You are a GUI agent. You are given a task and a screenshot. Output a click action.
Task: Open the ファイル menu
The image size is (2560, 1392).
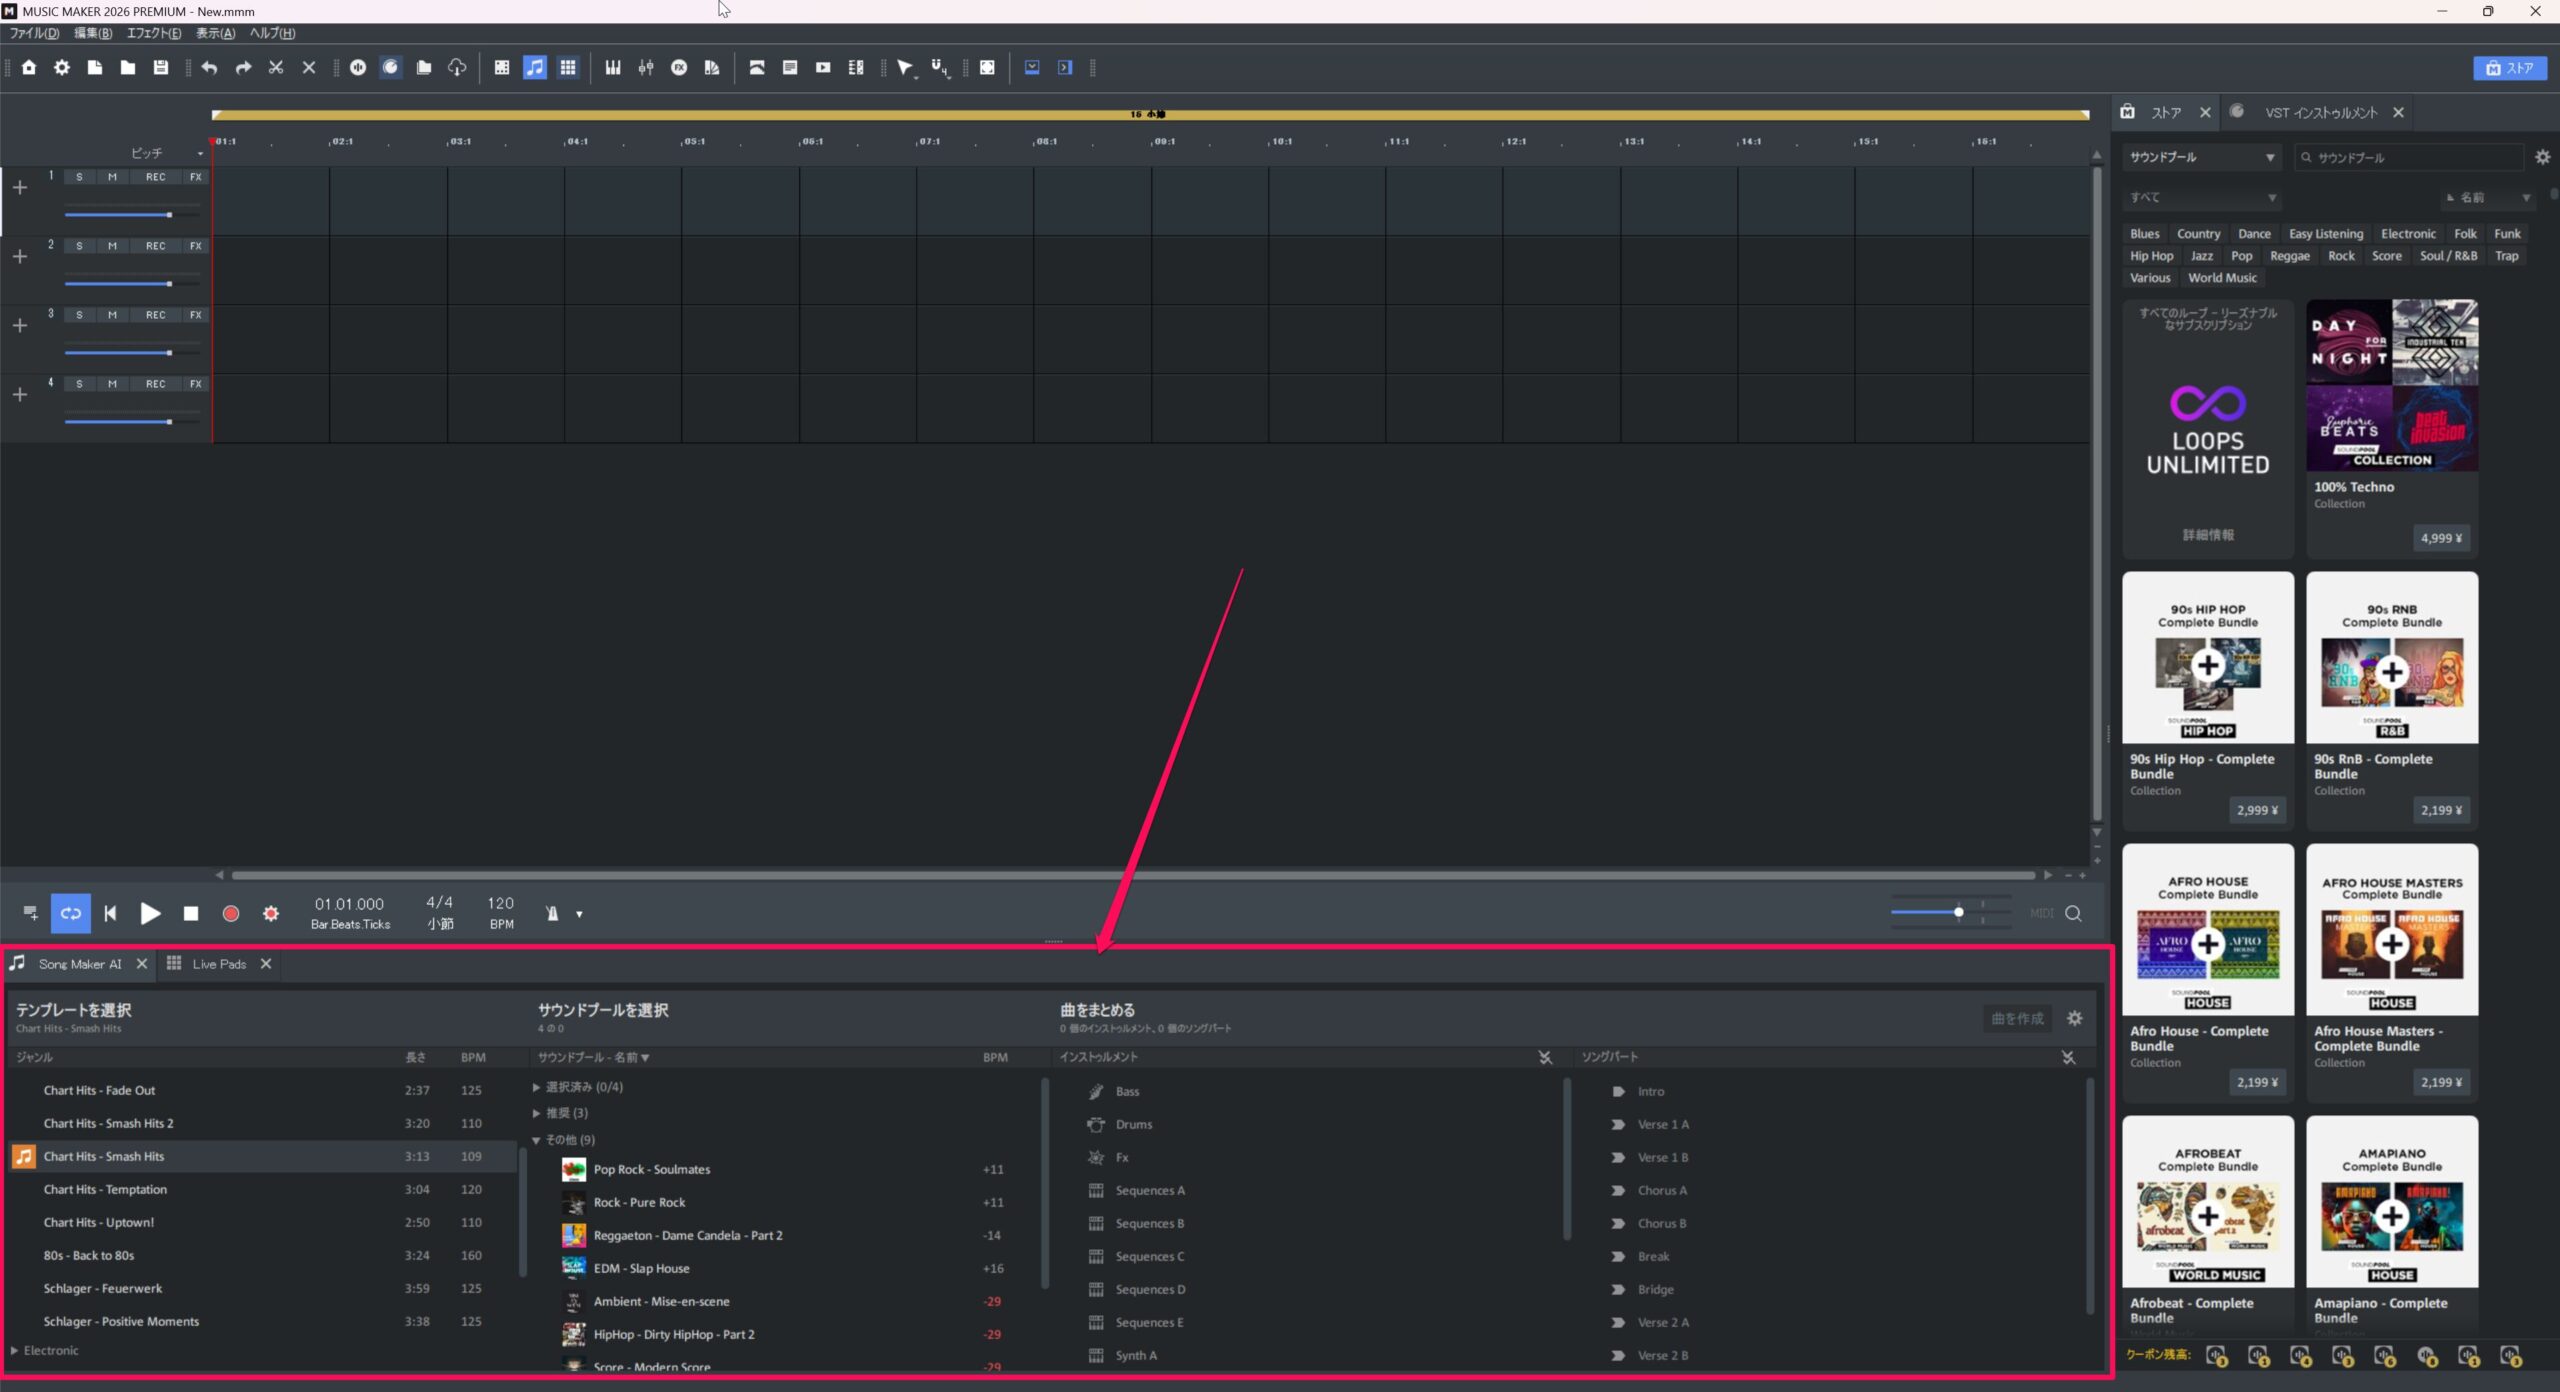point(35,33)
